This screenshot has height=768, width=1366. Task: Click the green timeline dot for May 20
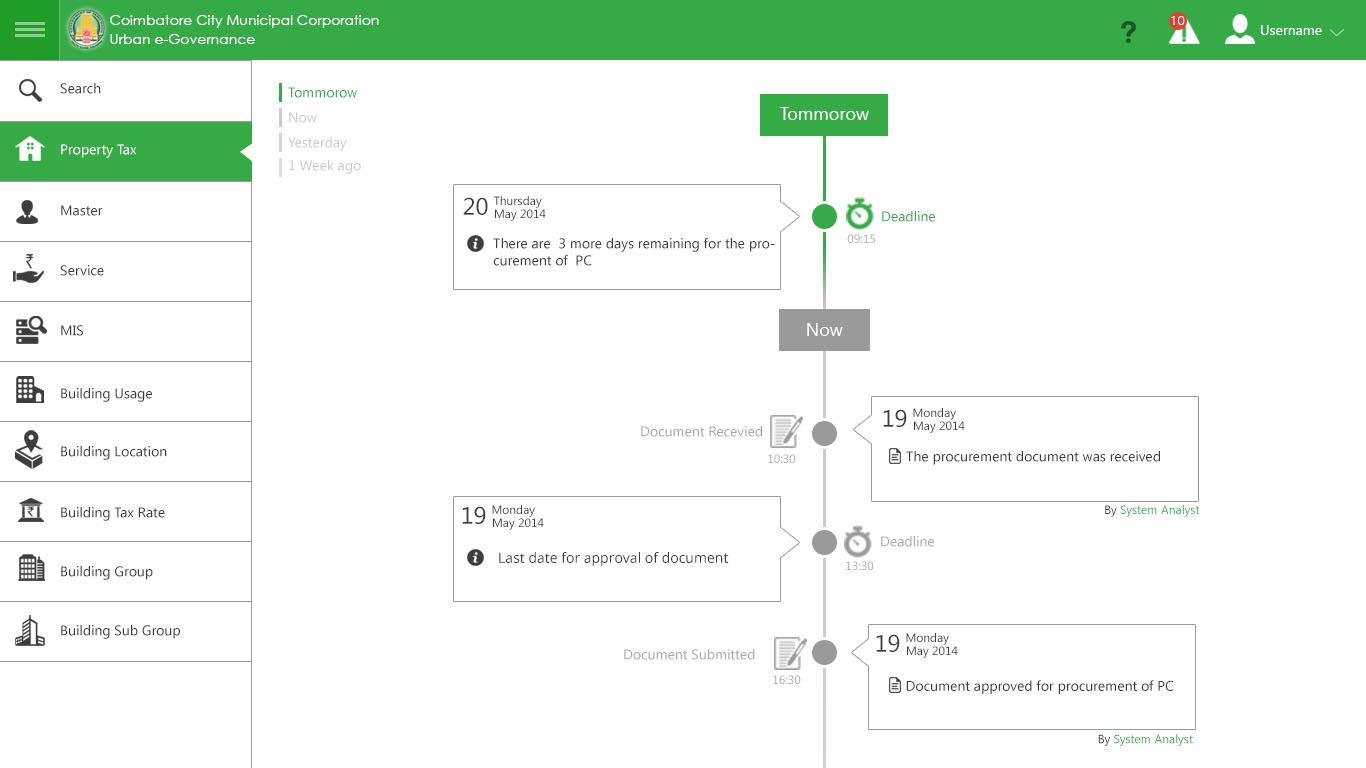point(824,216)
